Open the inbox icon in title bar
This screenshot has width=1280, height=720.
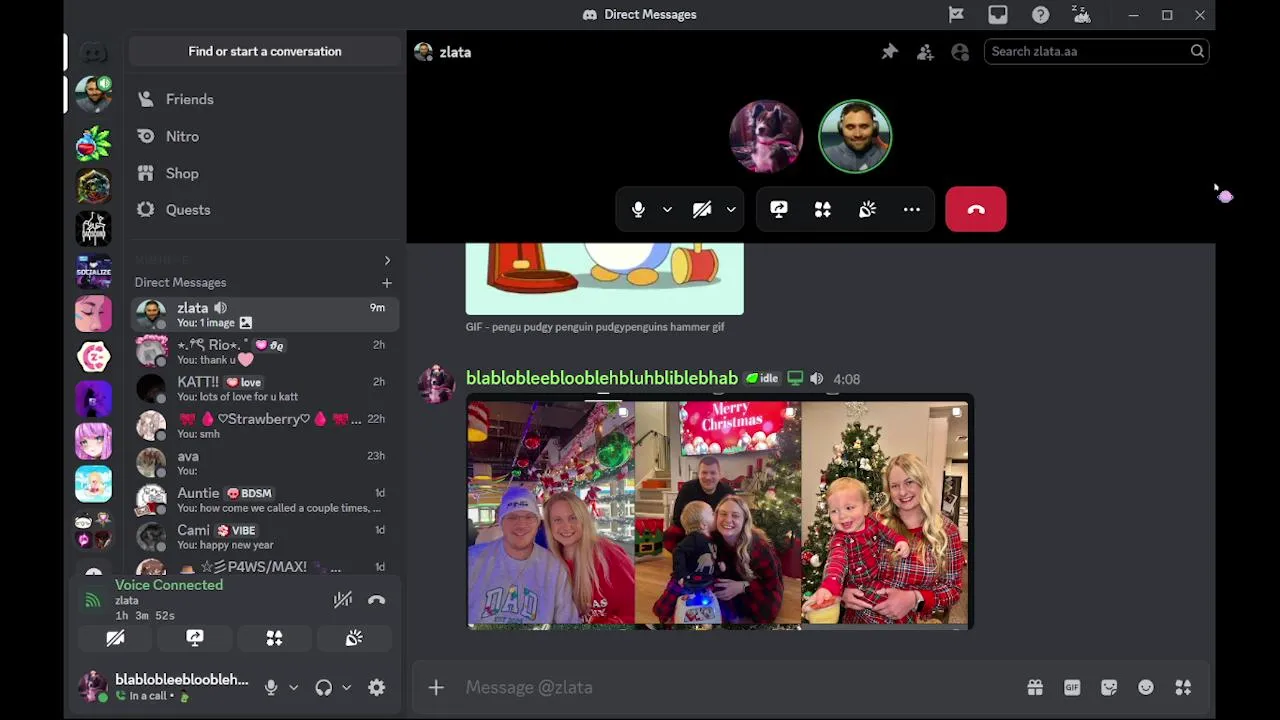(x=998, y=15)
